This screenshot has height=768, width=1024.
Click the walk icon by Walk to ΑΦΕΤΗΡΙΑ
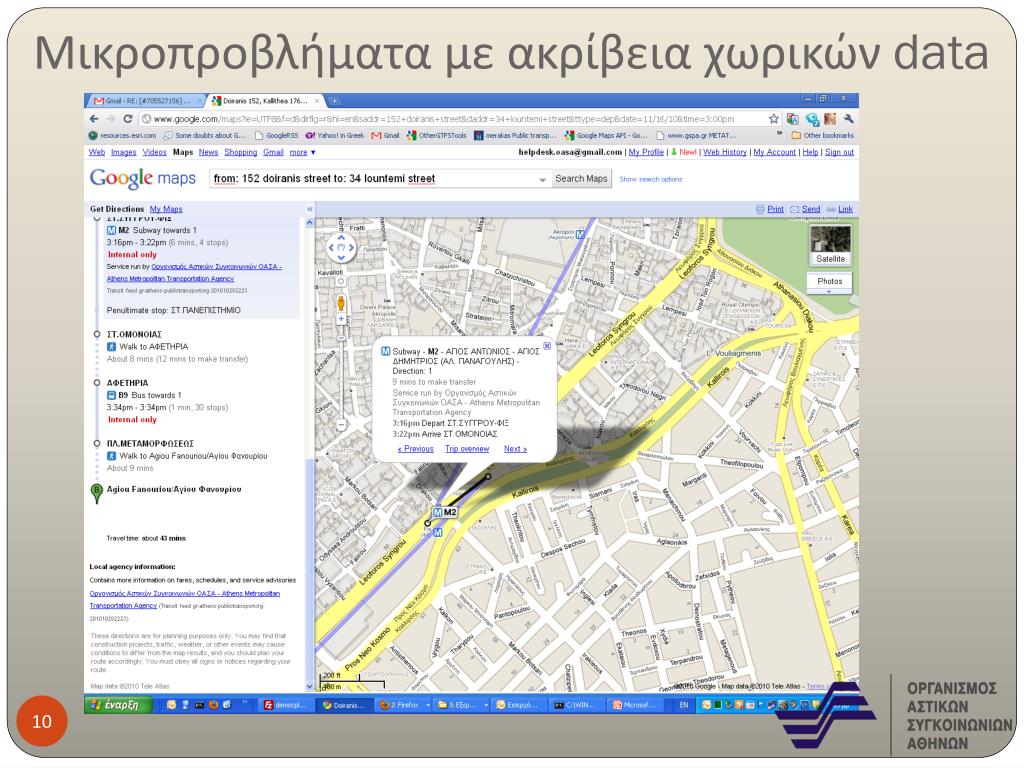pyautogui.click(x=111, y=347)
